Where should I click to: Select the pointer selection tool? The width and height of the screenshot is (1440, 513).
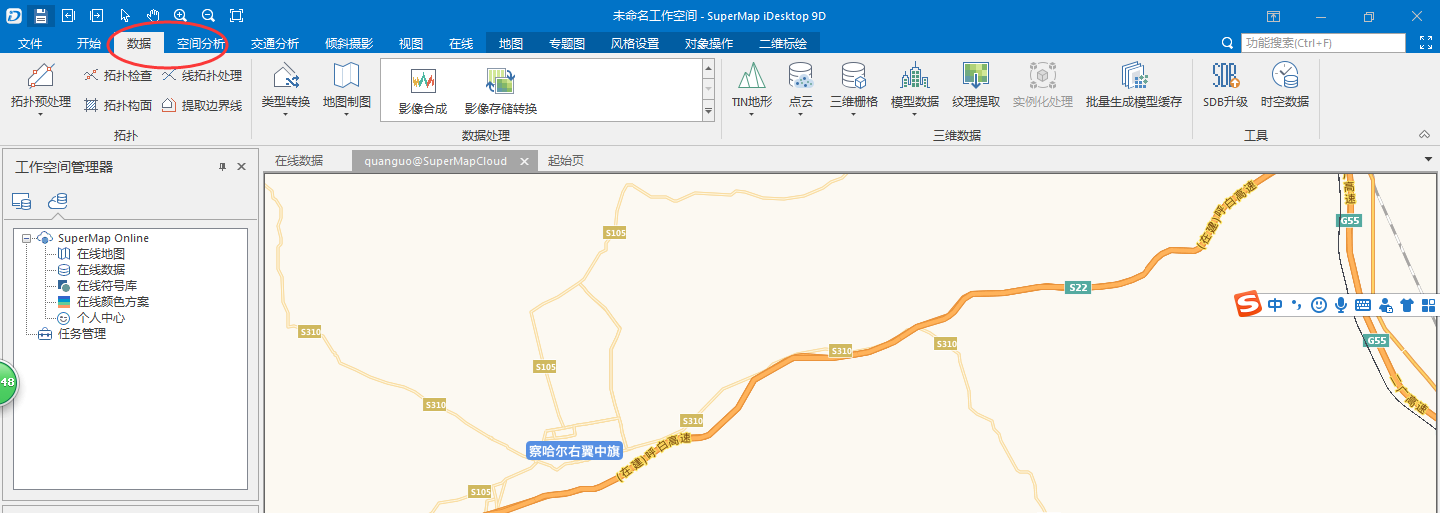pos(125,16)
